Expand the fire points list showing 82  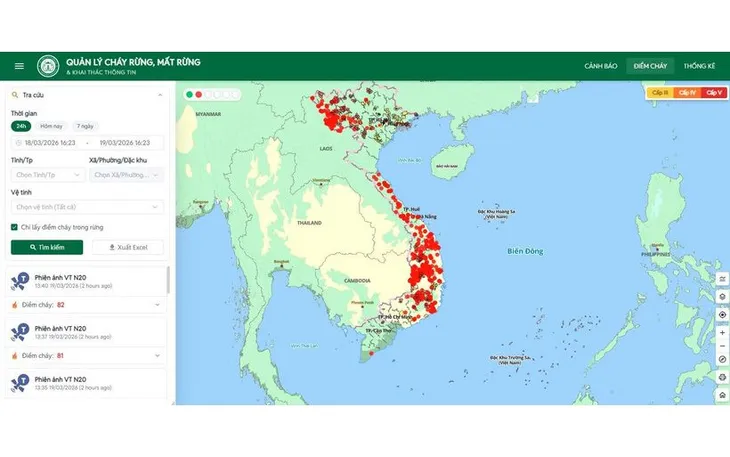click(157, 304)
